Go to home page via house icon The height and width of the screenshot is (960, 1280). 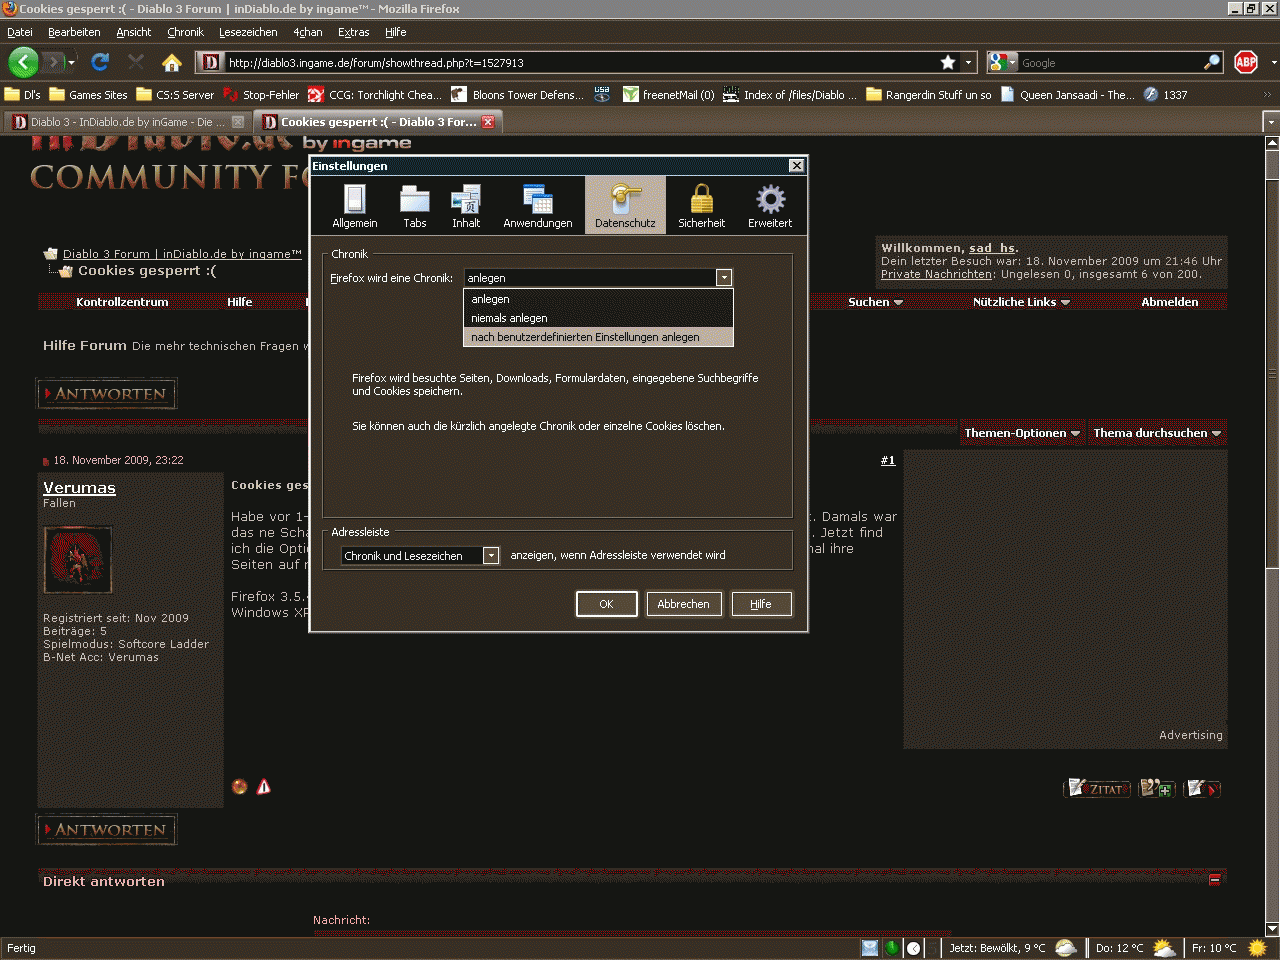pyautogui.click(x=172, y=63)
